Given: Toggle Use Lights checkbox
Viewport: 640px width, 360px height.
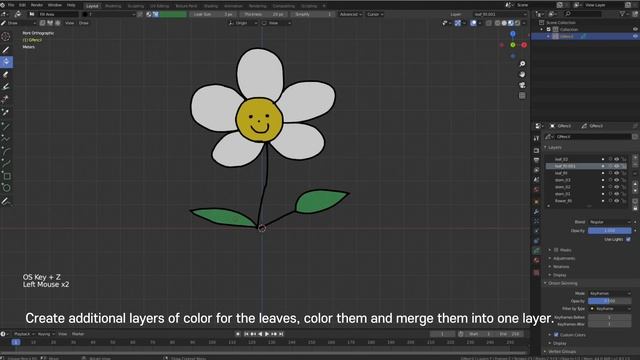Looking at the screenshot, I should pyautogui.click(x=628, y=239).
